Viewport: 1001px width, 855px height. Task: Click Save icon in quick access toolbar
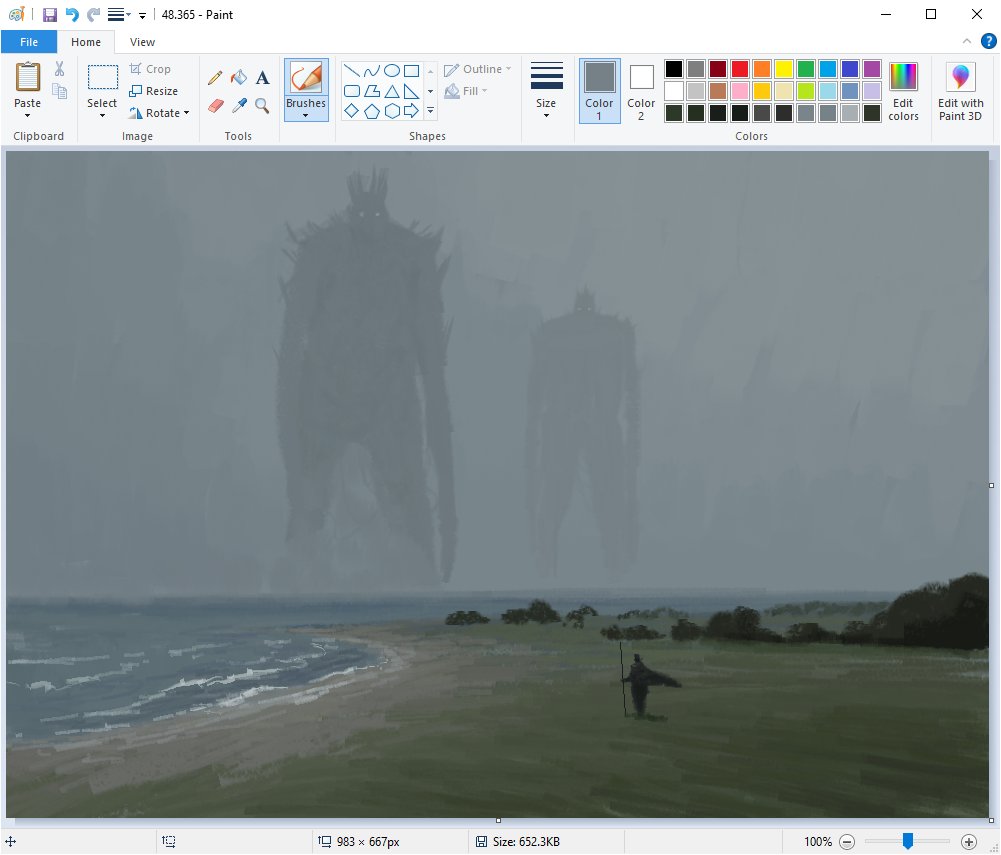click(50, 15)
